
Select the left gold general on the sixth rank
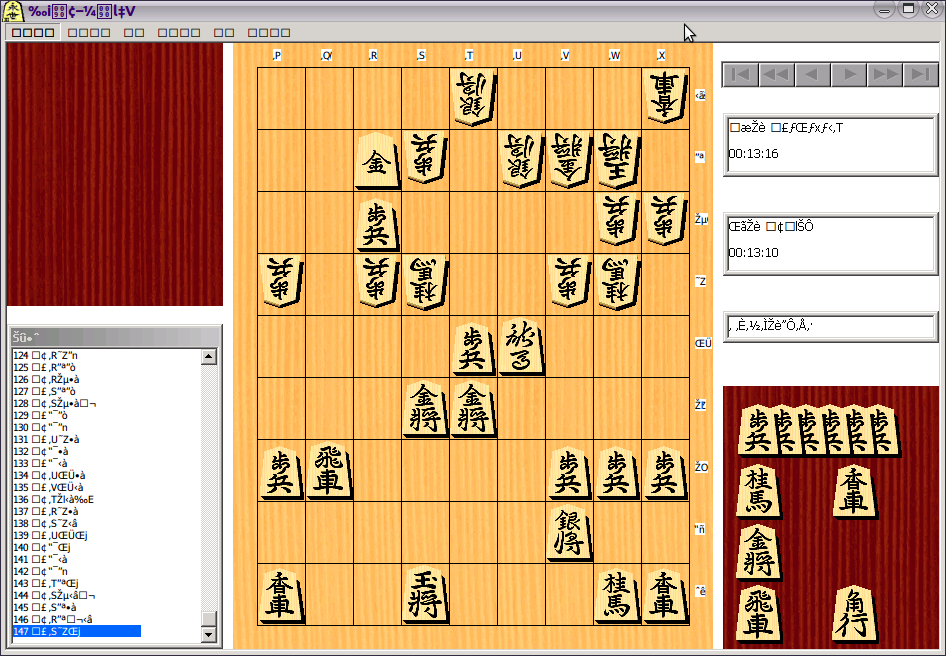click(x=425, y=409)
